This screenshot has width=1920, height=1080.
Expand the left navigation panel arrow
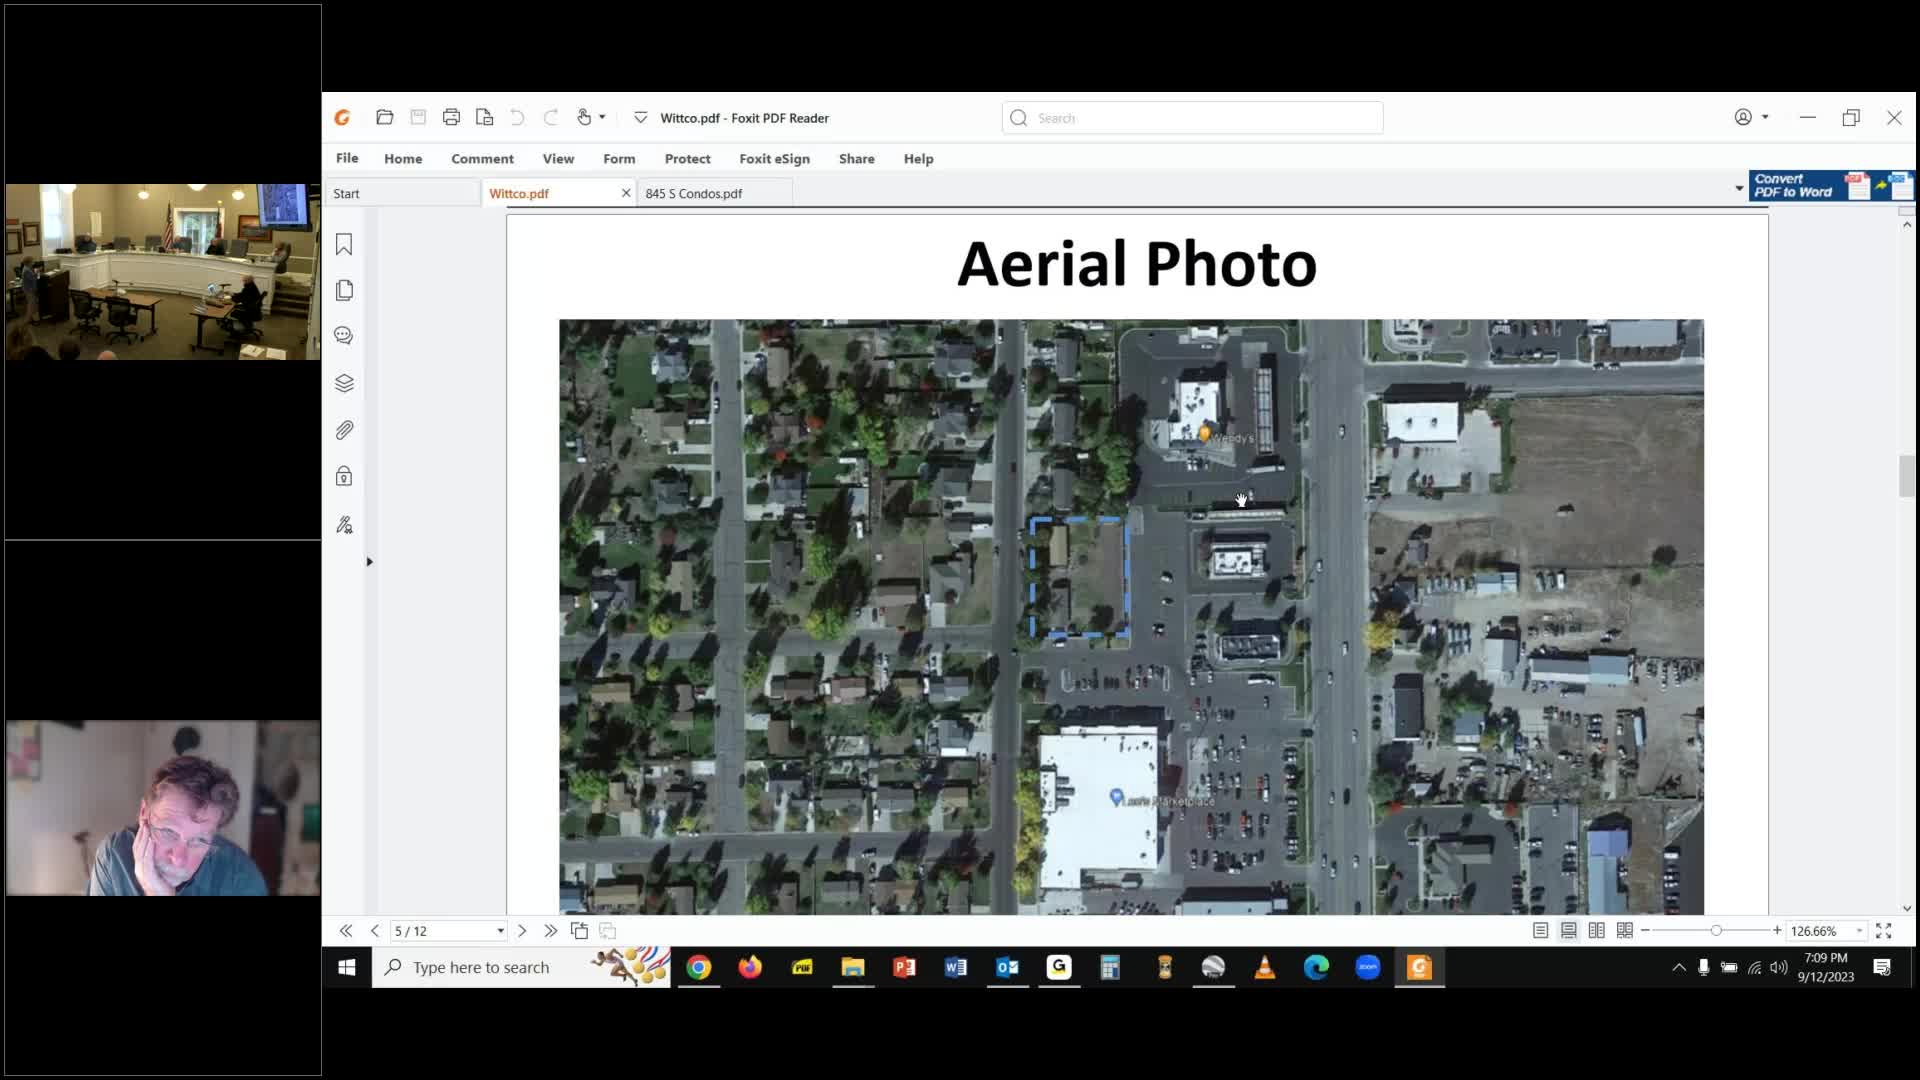coord(369,562)
